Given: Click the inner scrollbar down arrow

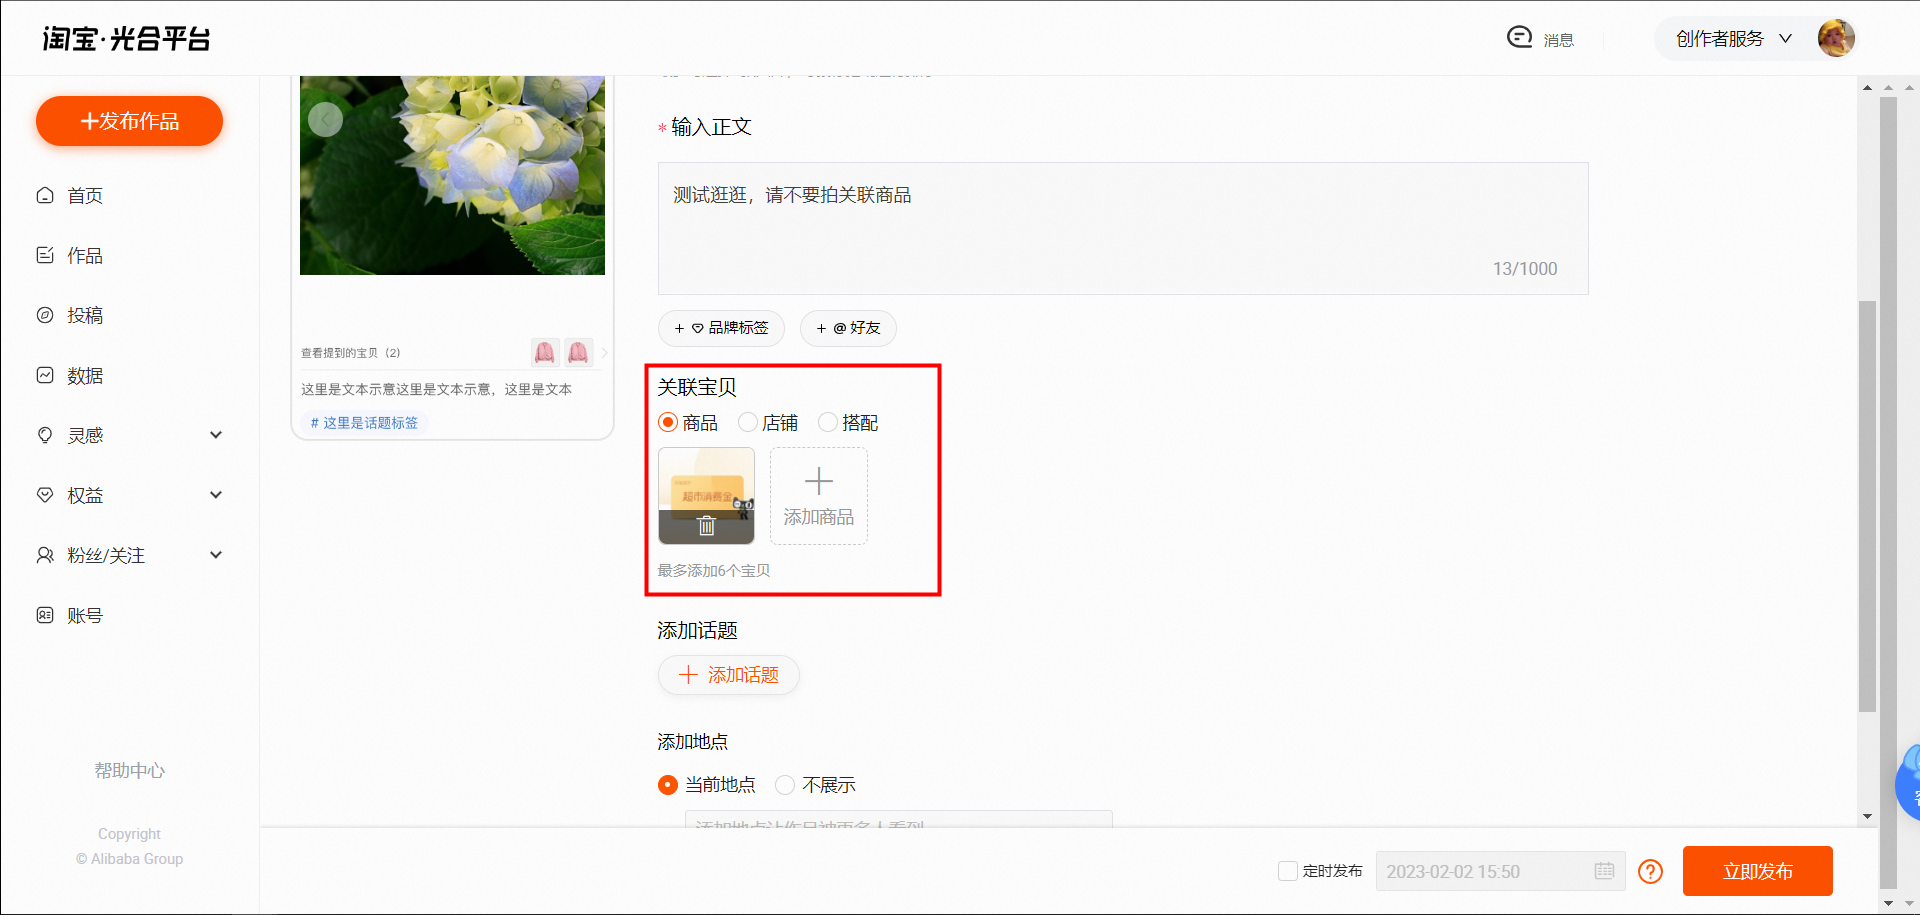Looking at the screenshot, I should tap(1867, 817).
